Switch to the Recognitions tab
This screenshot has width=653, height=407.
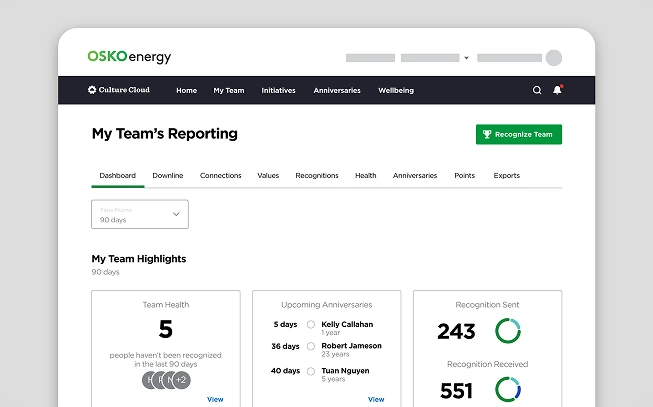coord(317,175)
